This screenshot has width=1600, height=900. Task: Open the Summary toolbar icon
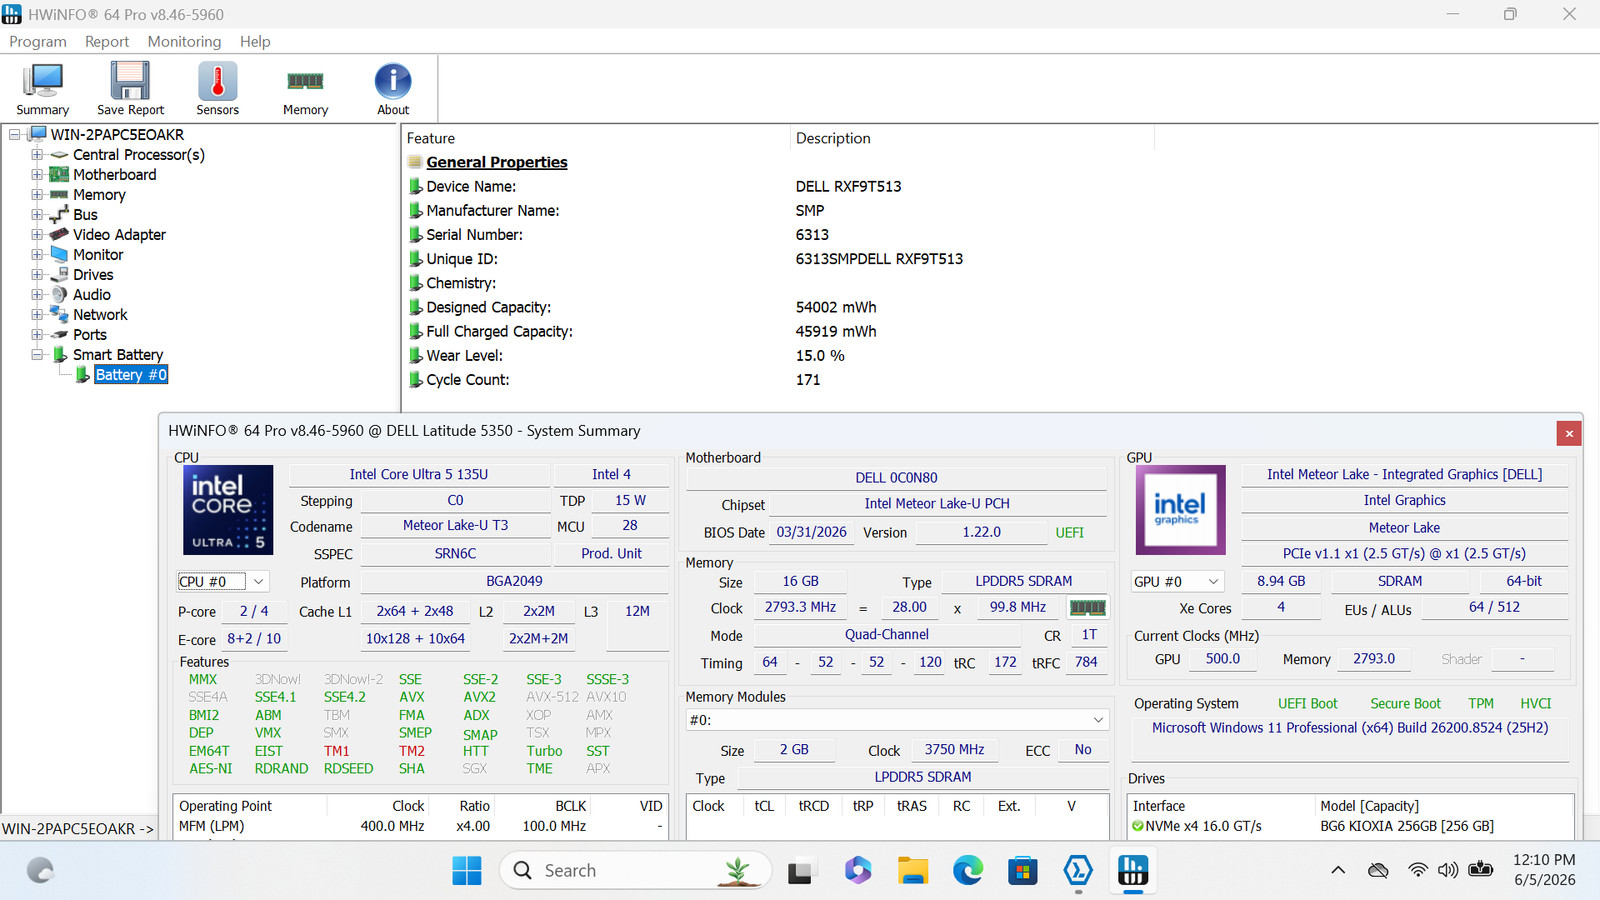click(43, 88)
